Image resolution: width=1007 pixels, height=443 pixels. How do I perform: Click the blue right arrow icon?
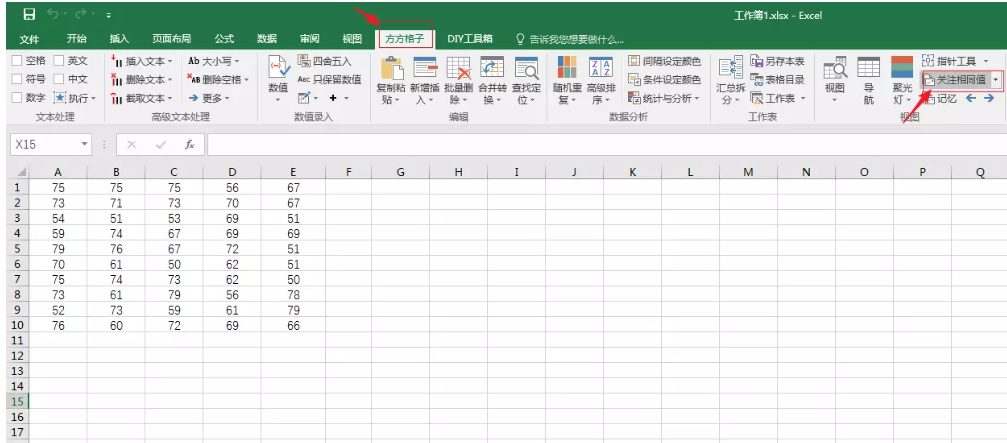(x=989, y=98)
